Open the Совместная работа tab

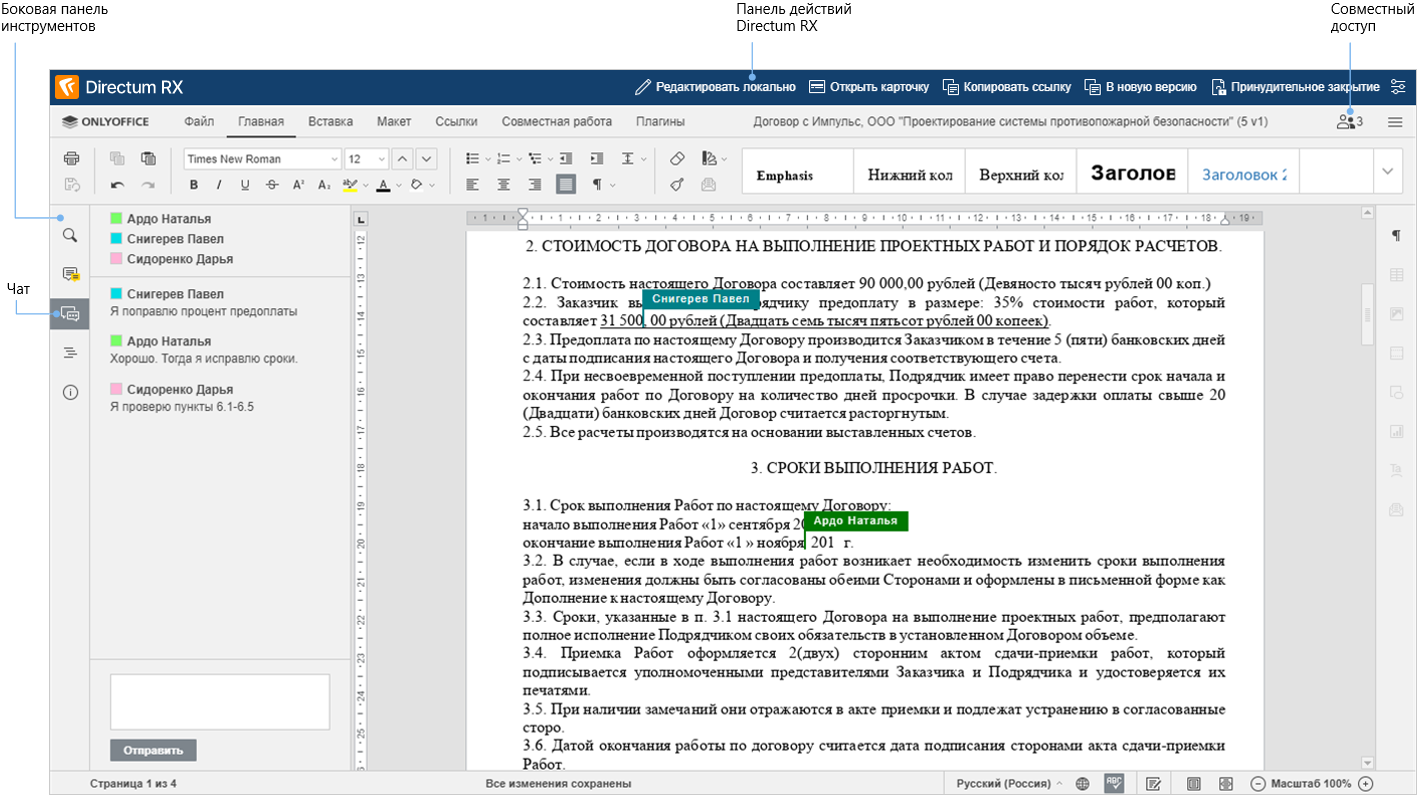pos(556,122)
